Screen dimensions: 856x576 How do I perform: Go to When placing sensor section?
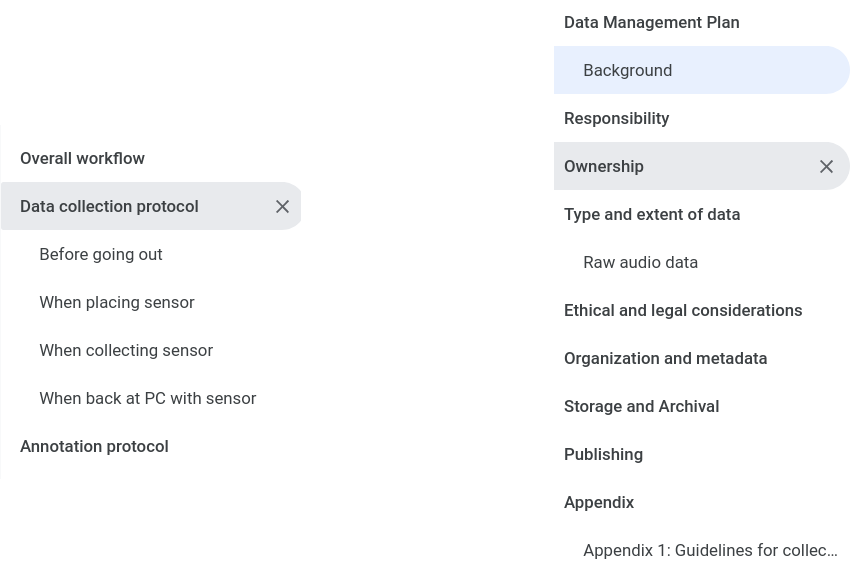click(116, 302)
